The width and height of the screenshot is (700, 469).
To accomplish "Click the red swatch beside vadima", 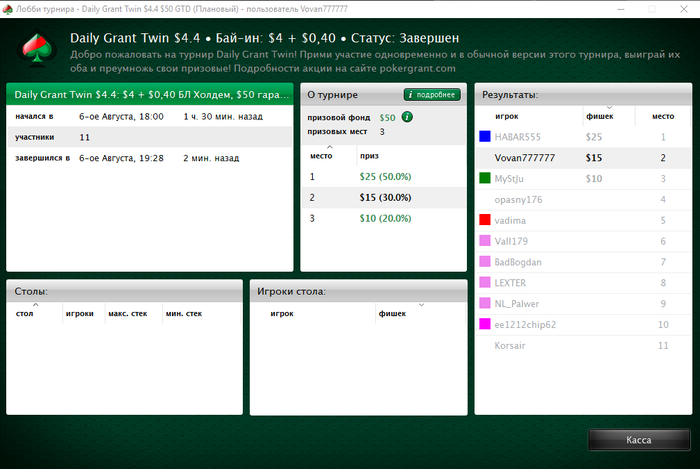I will click(485, 220).
